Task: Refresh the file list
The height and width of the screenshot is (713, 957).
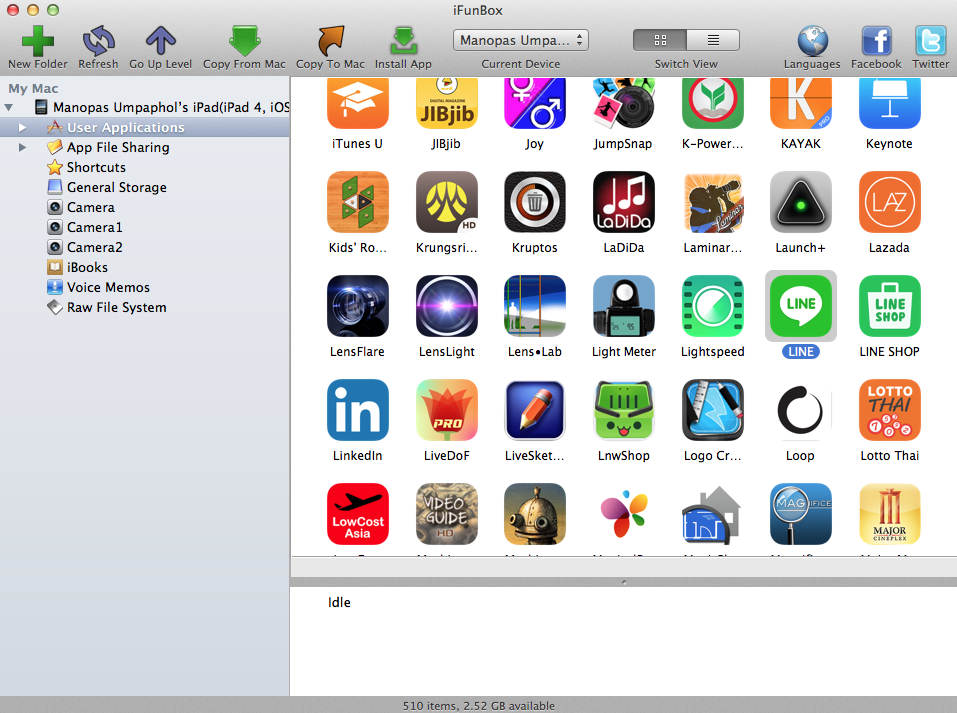Action: tap(98, 41)
